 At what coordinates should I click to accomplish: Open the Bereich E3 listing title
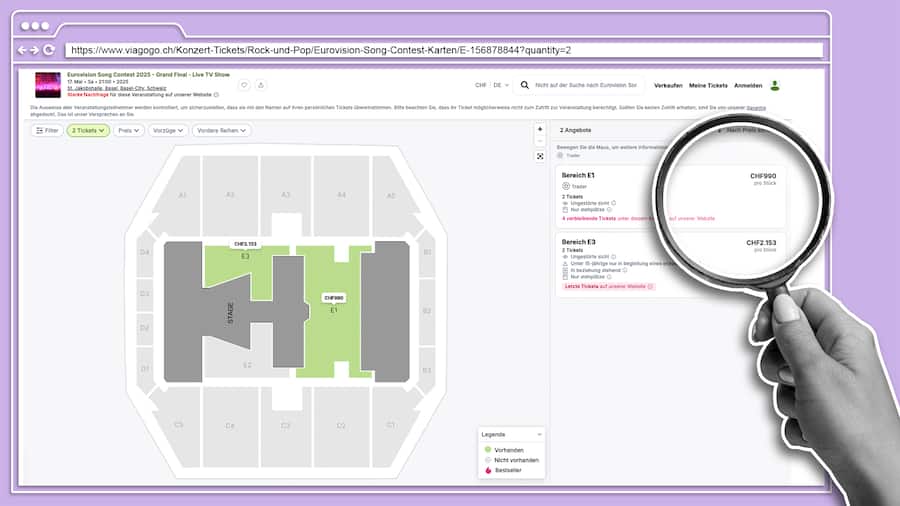(x=579, y=242)
